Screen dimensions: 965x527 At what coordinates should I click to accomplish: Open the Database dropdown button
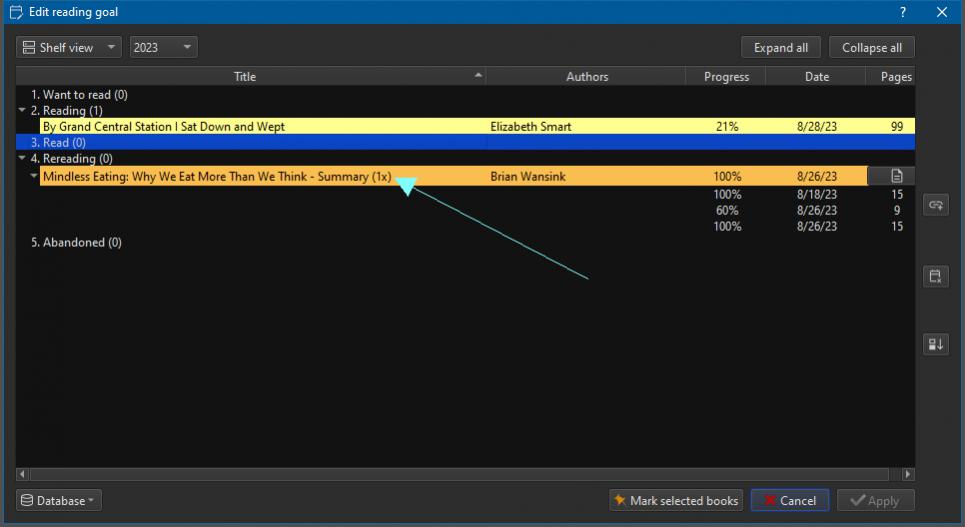pos(58,501)
